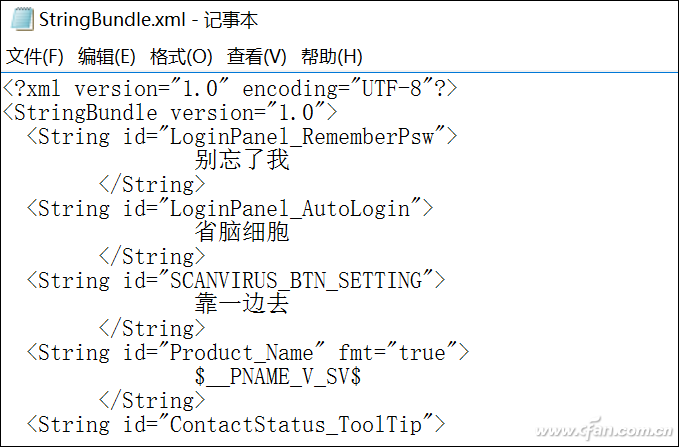Image resolution: width=679 pixels, height=447 pixels.
Task: Click closing String tag below 别忘了我
Action: click(x=152, y=185)
